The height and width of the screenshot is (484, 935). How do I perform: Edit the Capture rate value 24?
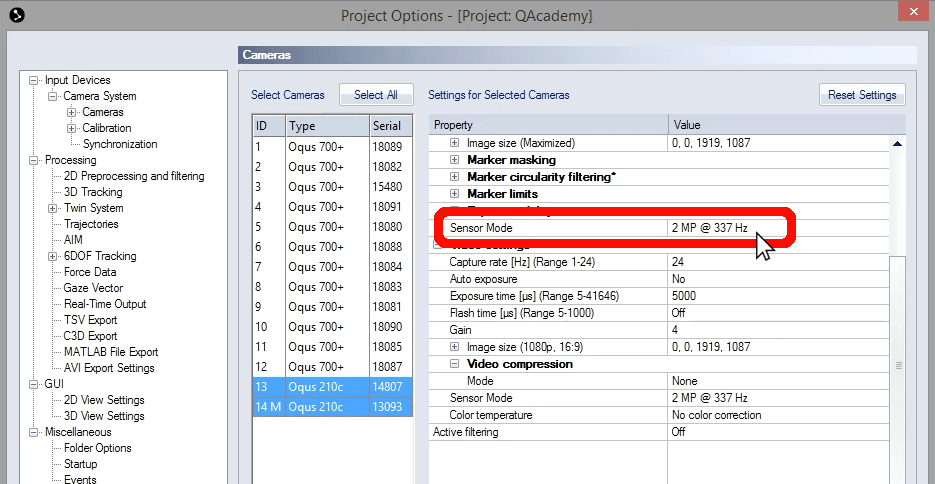(x=778, y=262)
